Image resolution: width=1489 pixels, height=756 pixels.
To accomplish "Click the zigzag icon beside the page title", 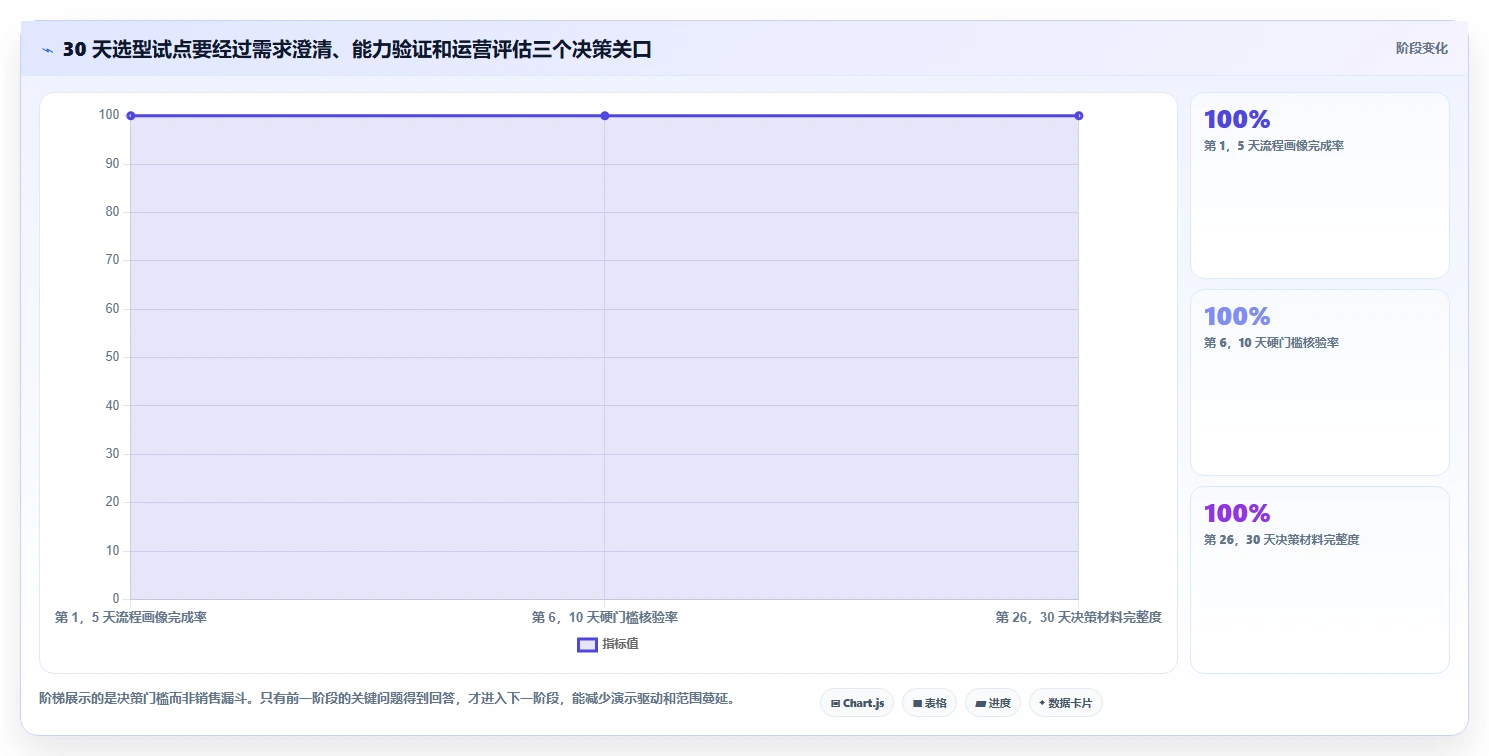I will coord(47,50).
